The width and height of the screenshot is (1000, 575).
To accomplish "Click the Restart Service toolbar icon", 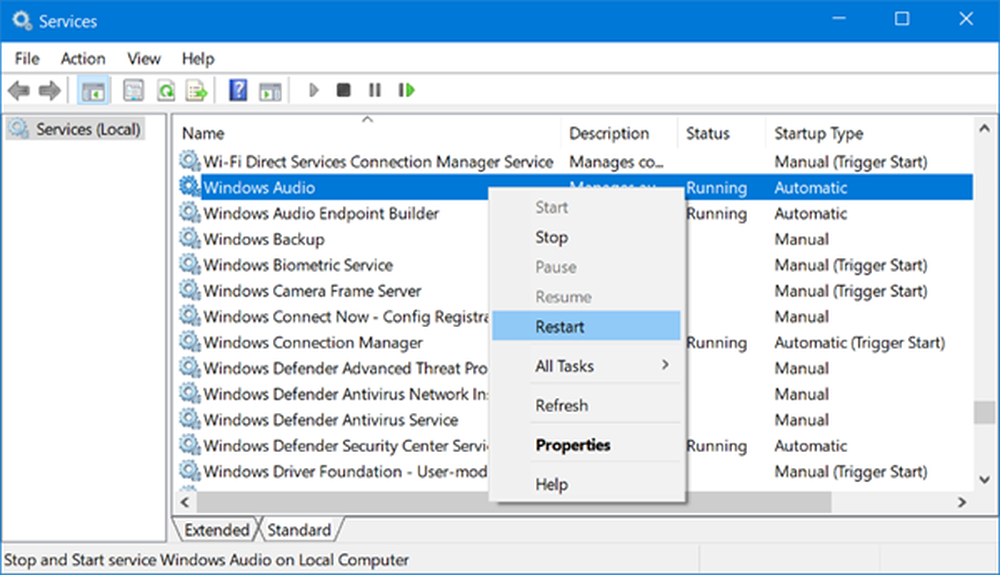I will coord(406,91).
